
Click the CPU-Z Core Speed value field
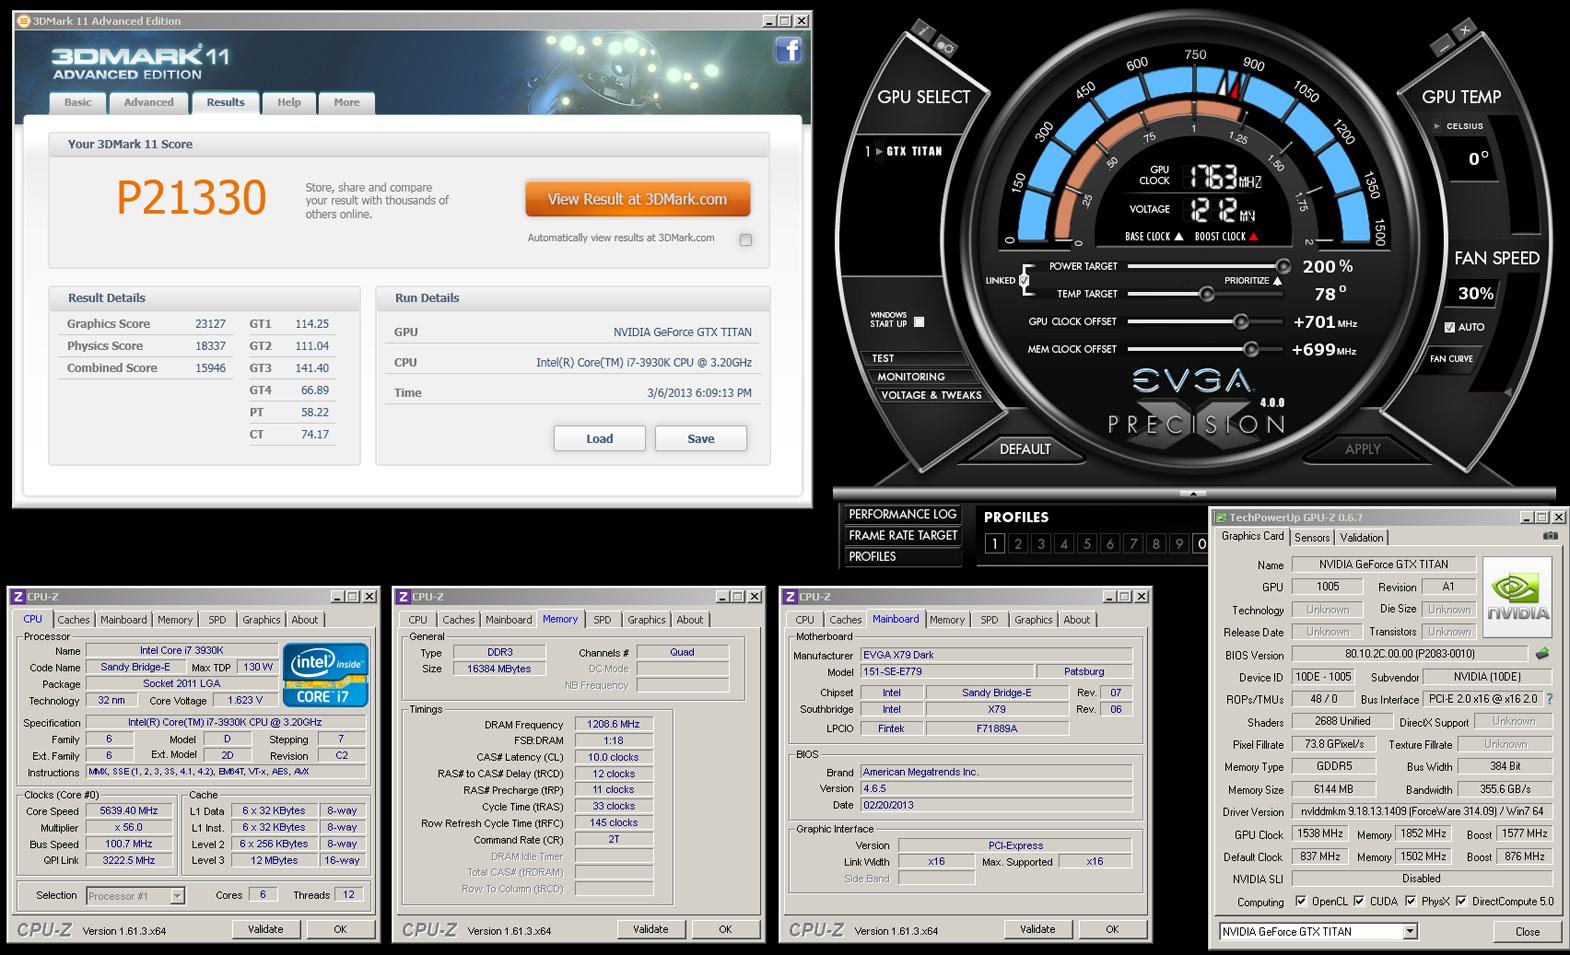pyautogui.click(x=127, y=811)
